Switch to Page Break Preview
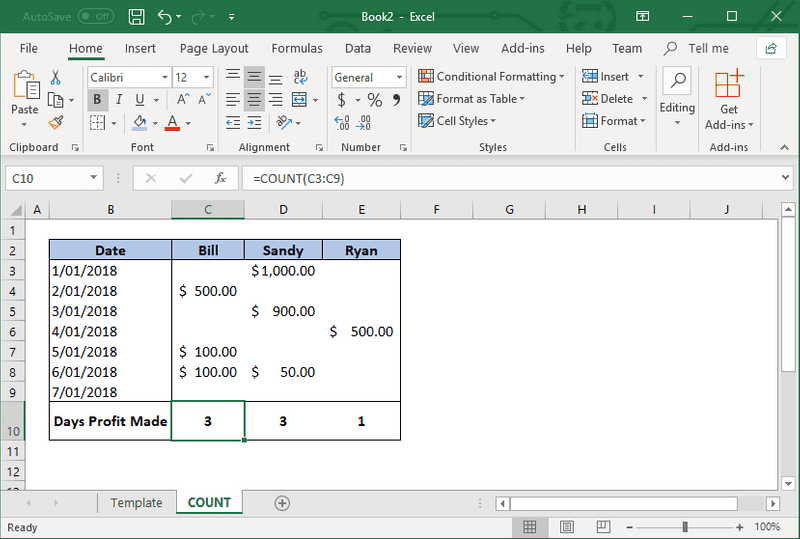The image size is (800, 539). click(x=603, y=527)
